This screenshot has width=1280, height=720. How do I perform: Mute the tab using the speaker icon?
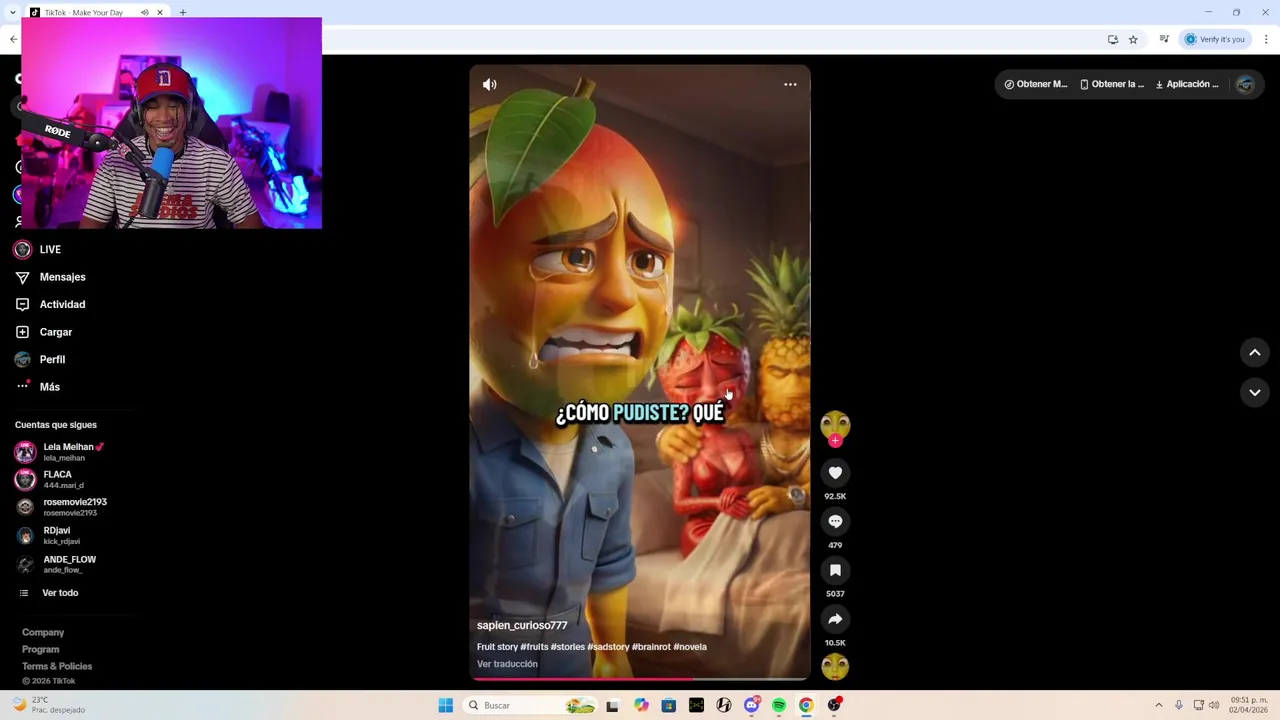[x=144, y=13]
